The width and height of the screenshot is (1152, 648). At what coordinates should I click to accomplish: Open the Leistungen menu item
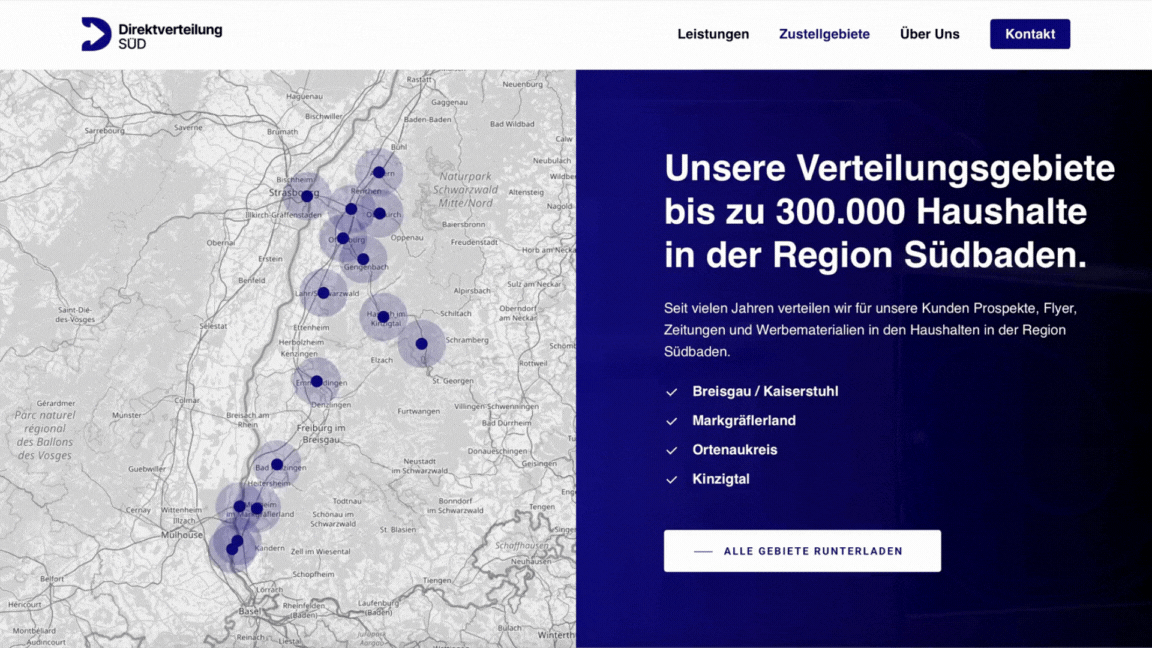tap(713, 34)
